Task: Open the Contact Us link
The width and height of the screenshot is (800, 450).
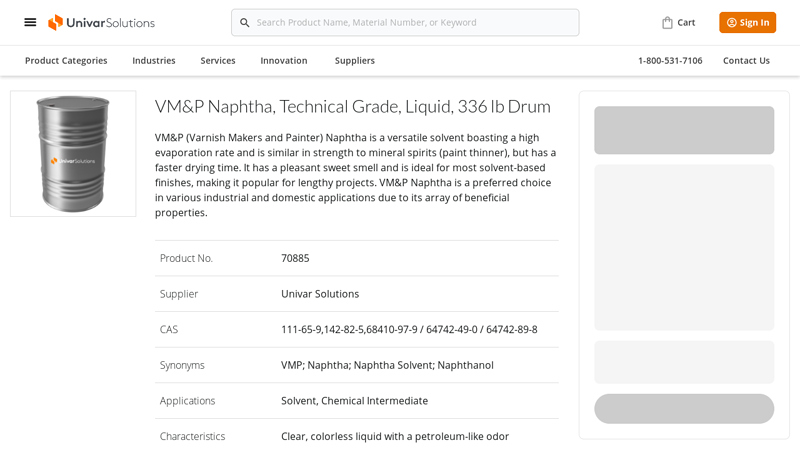Action: tap(746, 61)
